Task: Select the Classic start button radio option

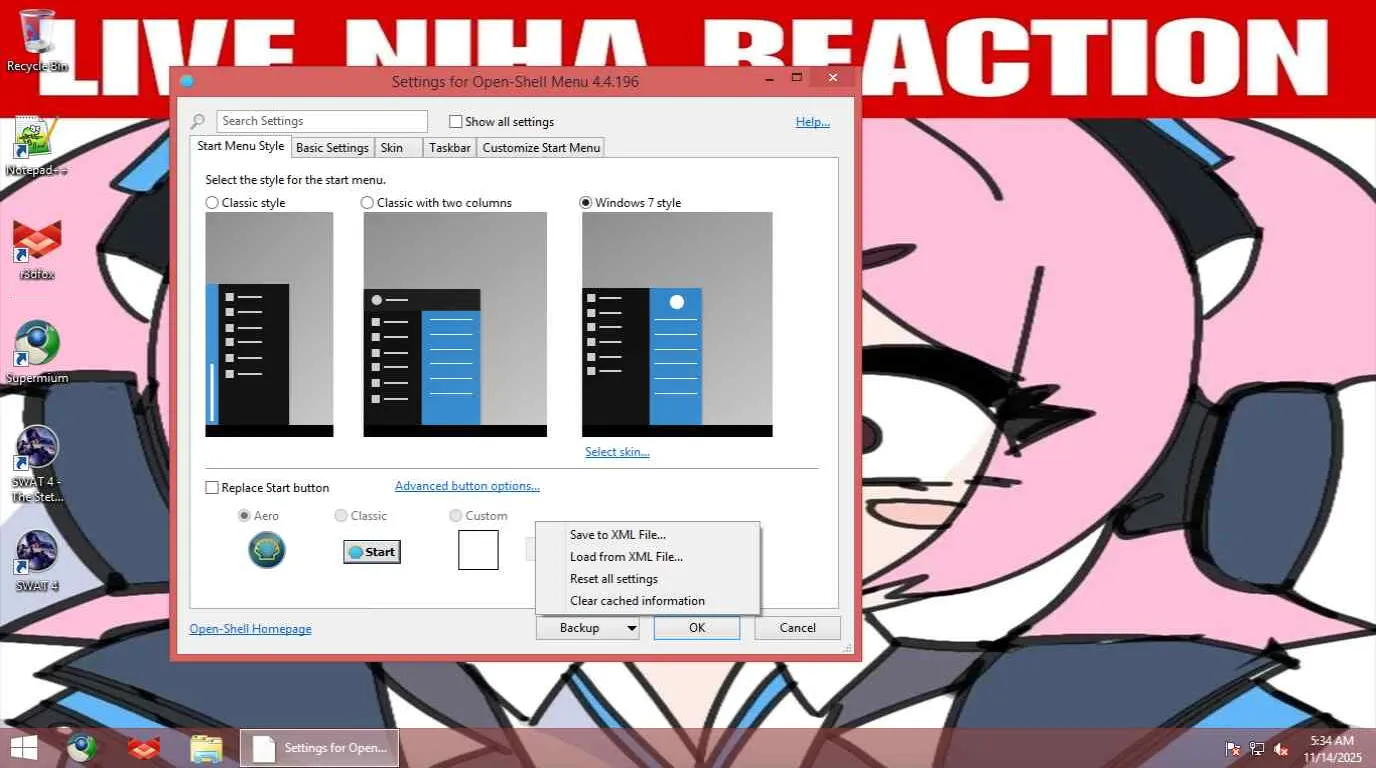Action: click(x=341, y=516)
